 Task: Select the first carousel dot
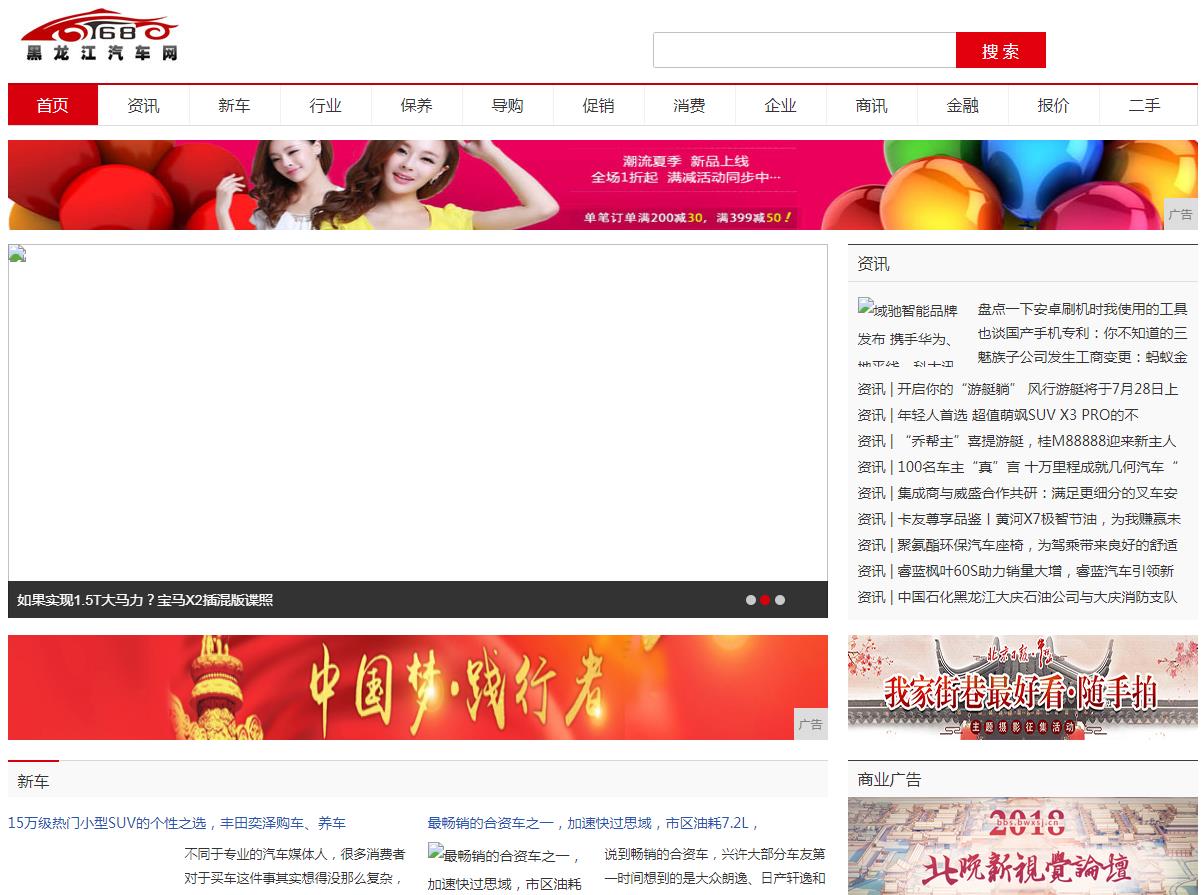tap(751, 600)
